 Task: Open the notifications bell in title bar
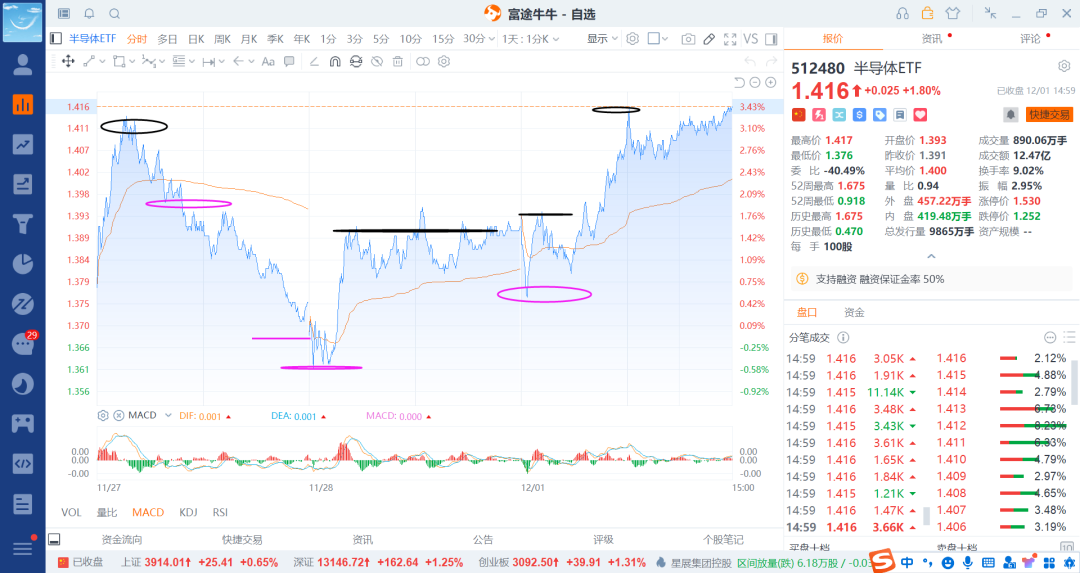[x=90, y=13]
